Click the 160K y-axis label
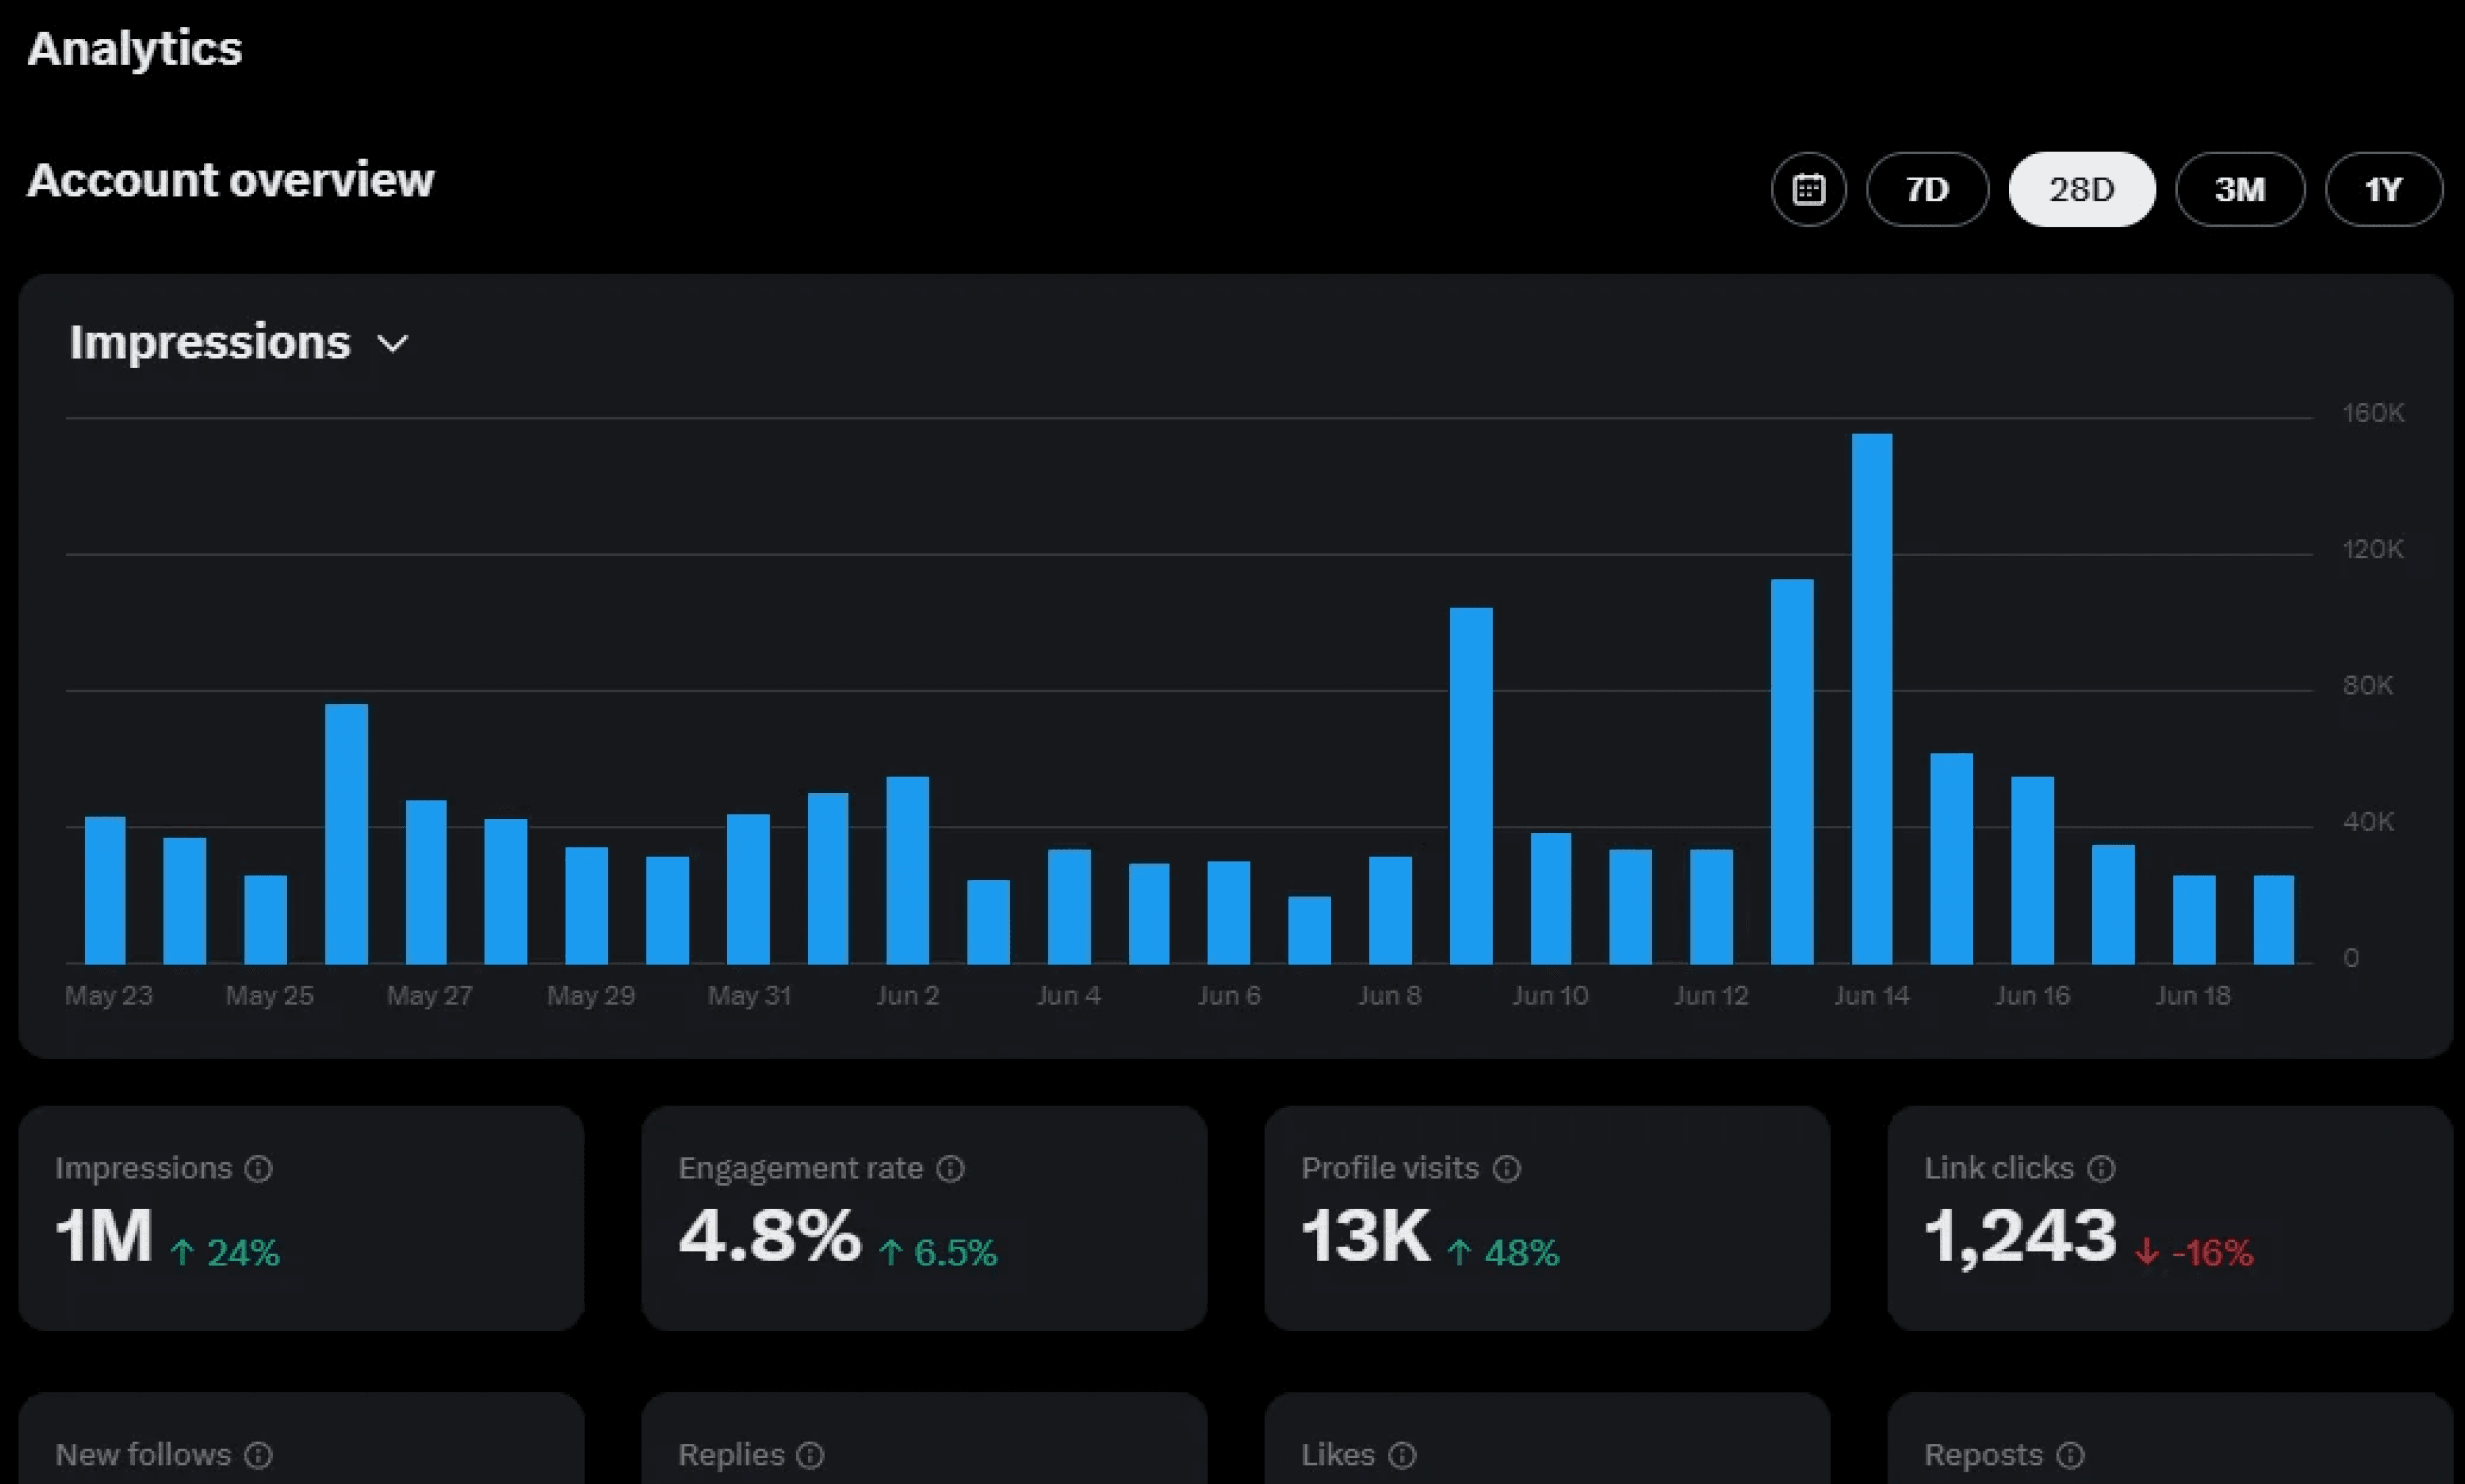This screenshot has width=2465, height=1484. pyautogui.click(x=2373, y=413)
